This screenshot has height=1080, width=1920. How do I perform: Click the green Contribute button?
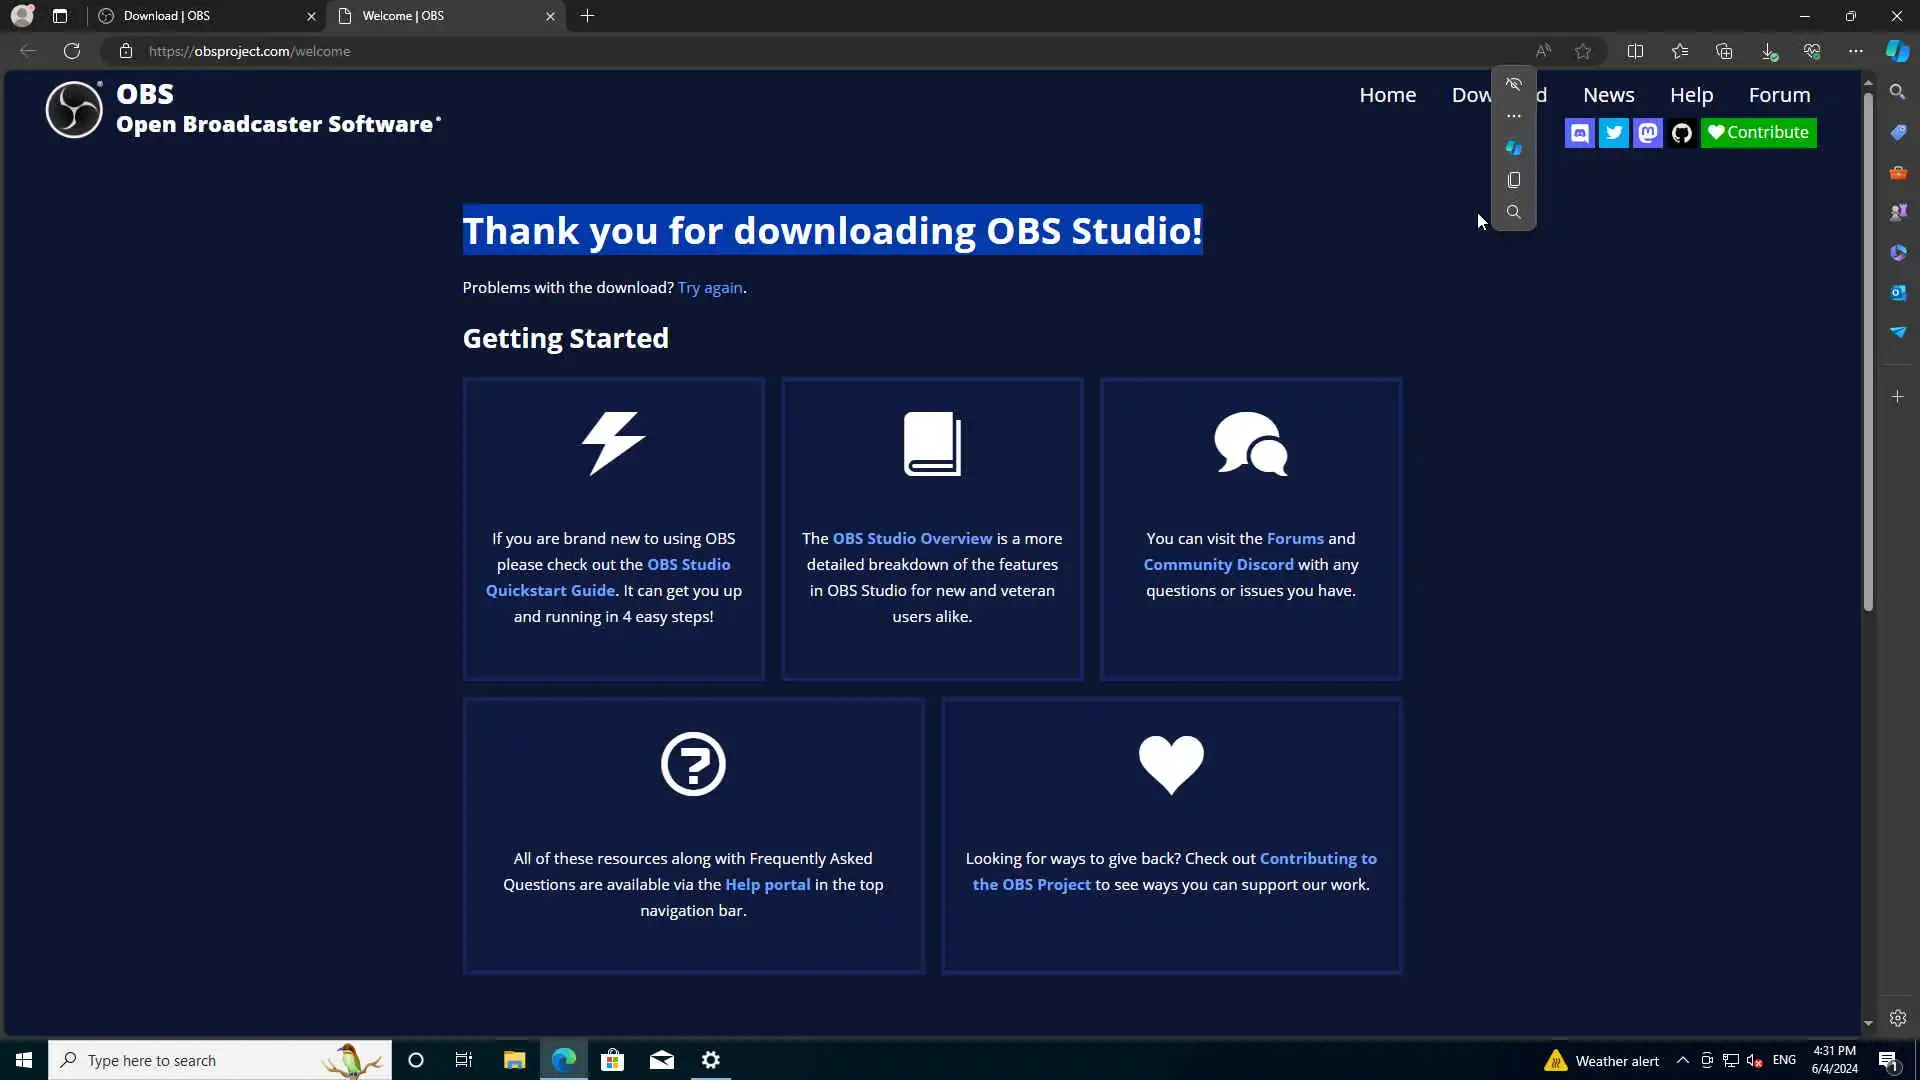pos(1758,133)
